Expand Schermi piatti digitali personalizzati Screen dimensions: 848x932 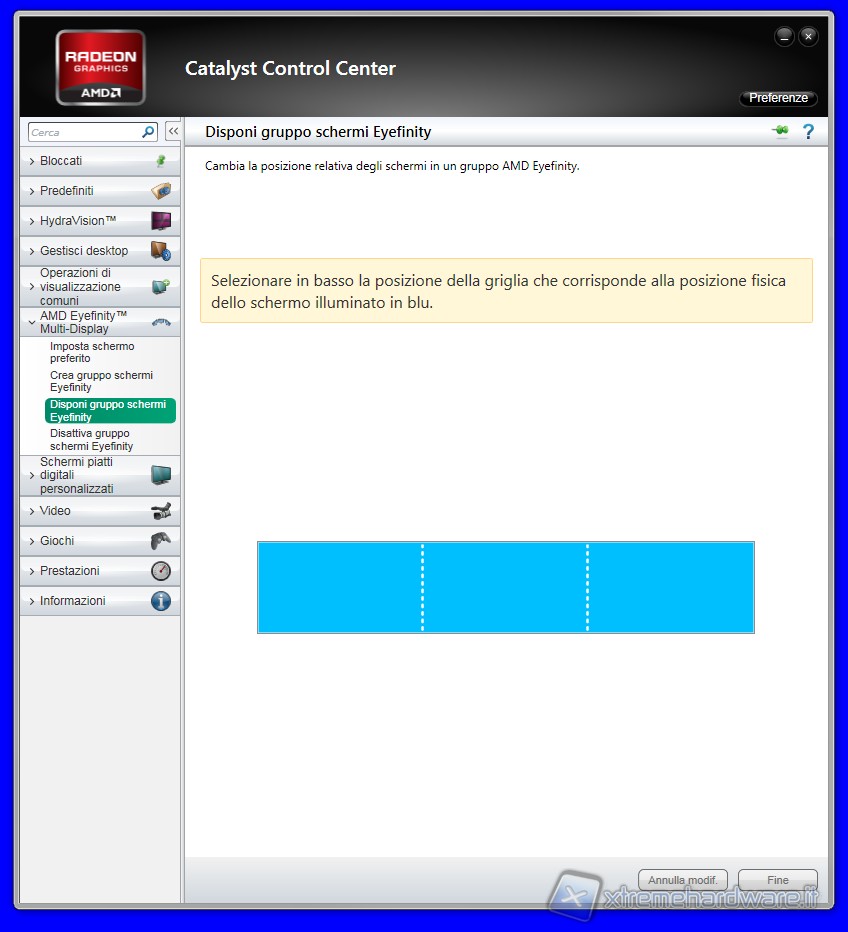click(x=76, y=475)
